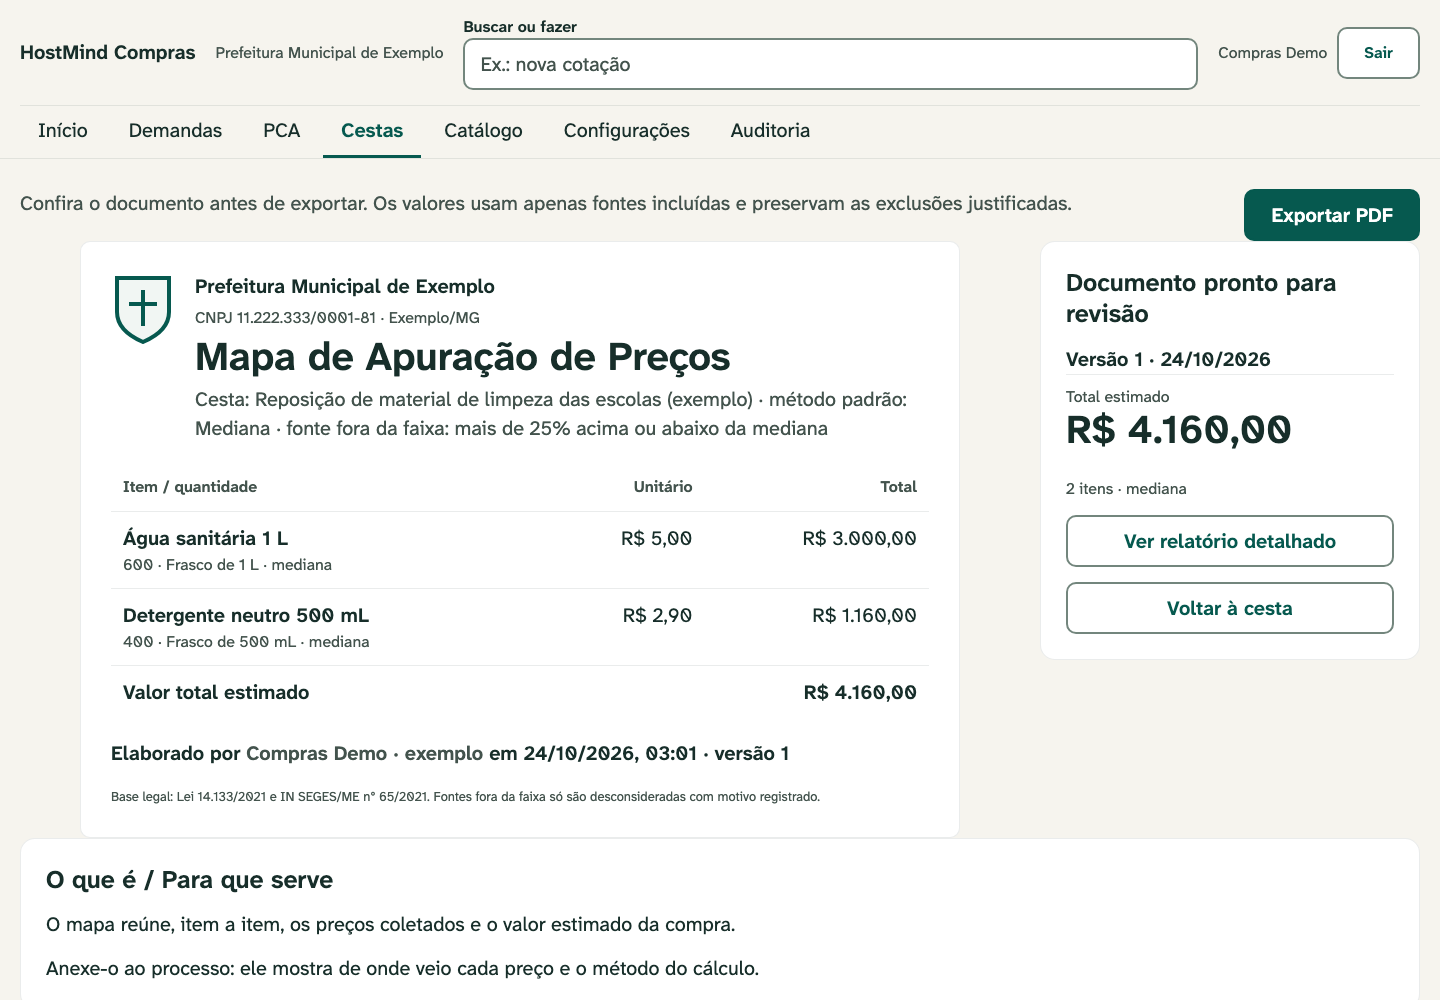This screenshot has width=1440, height=1000.
Task: View the Auditoria tab
Action: pyautogui.click(x=770, y=131)
